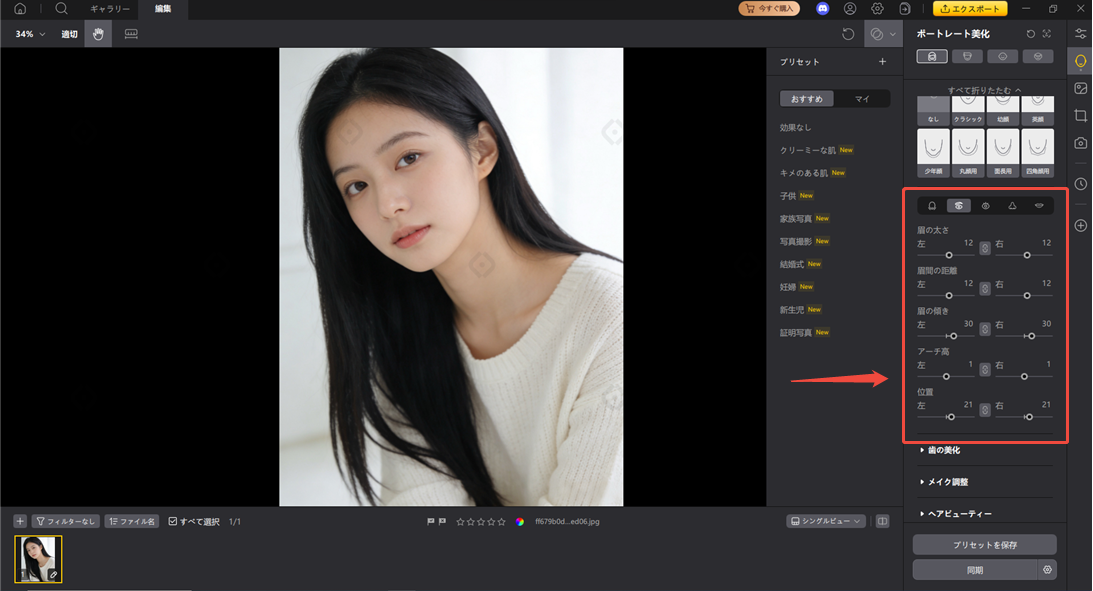Click the プリセットを保存 button

point(984,544)
